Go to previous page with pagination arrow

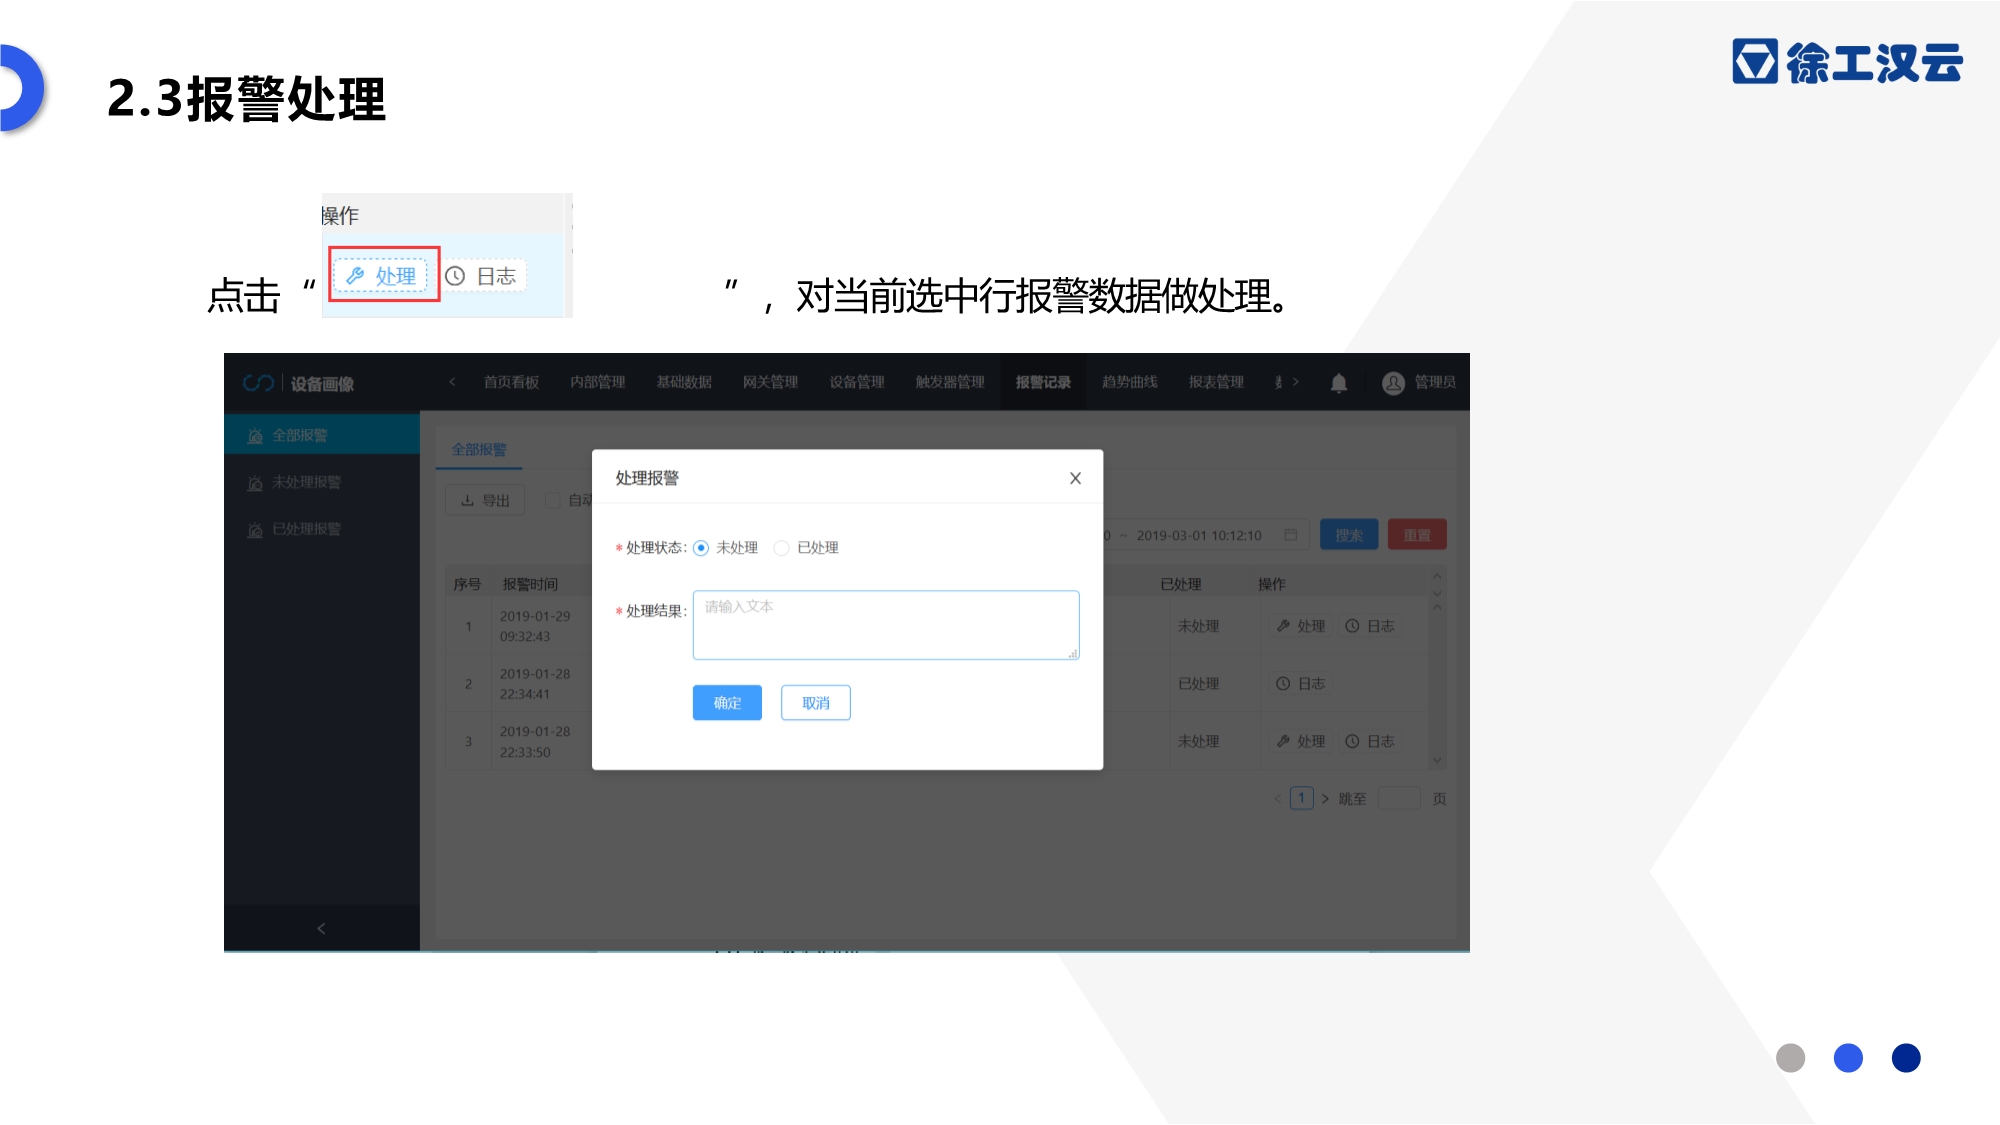coord(1277,799)
